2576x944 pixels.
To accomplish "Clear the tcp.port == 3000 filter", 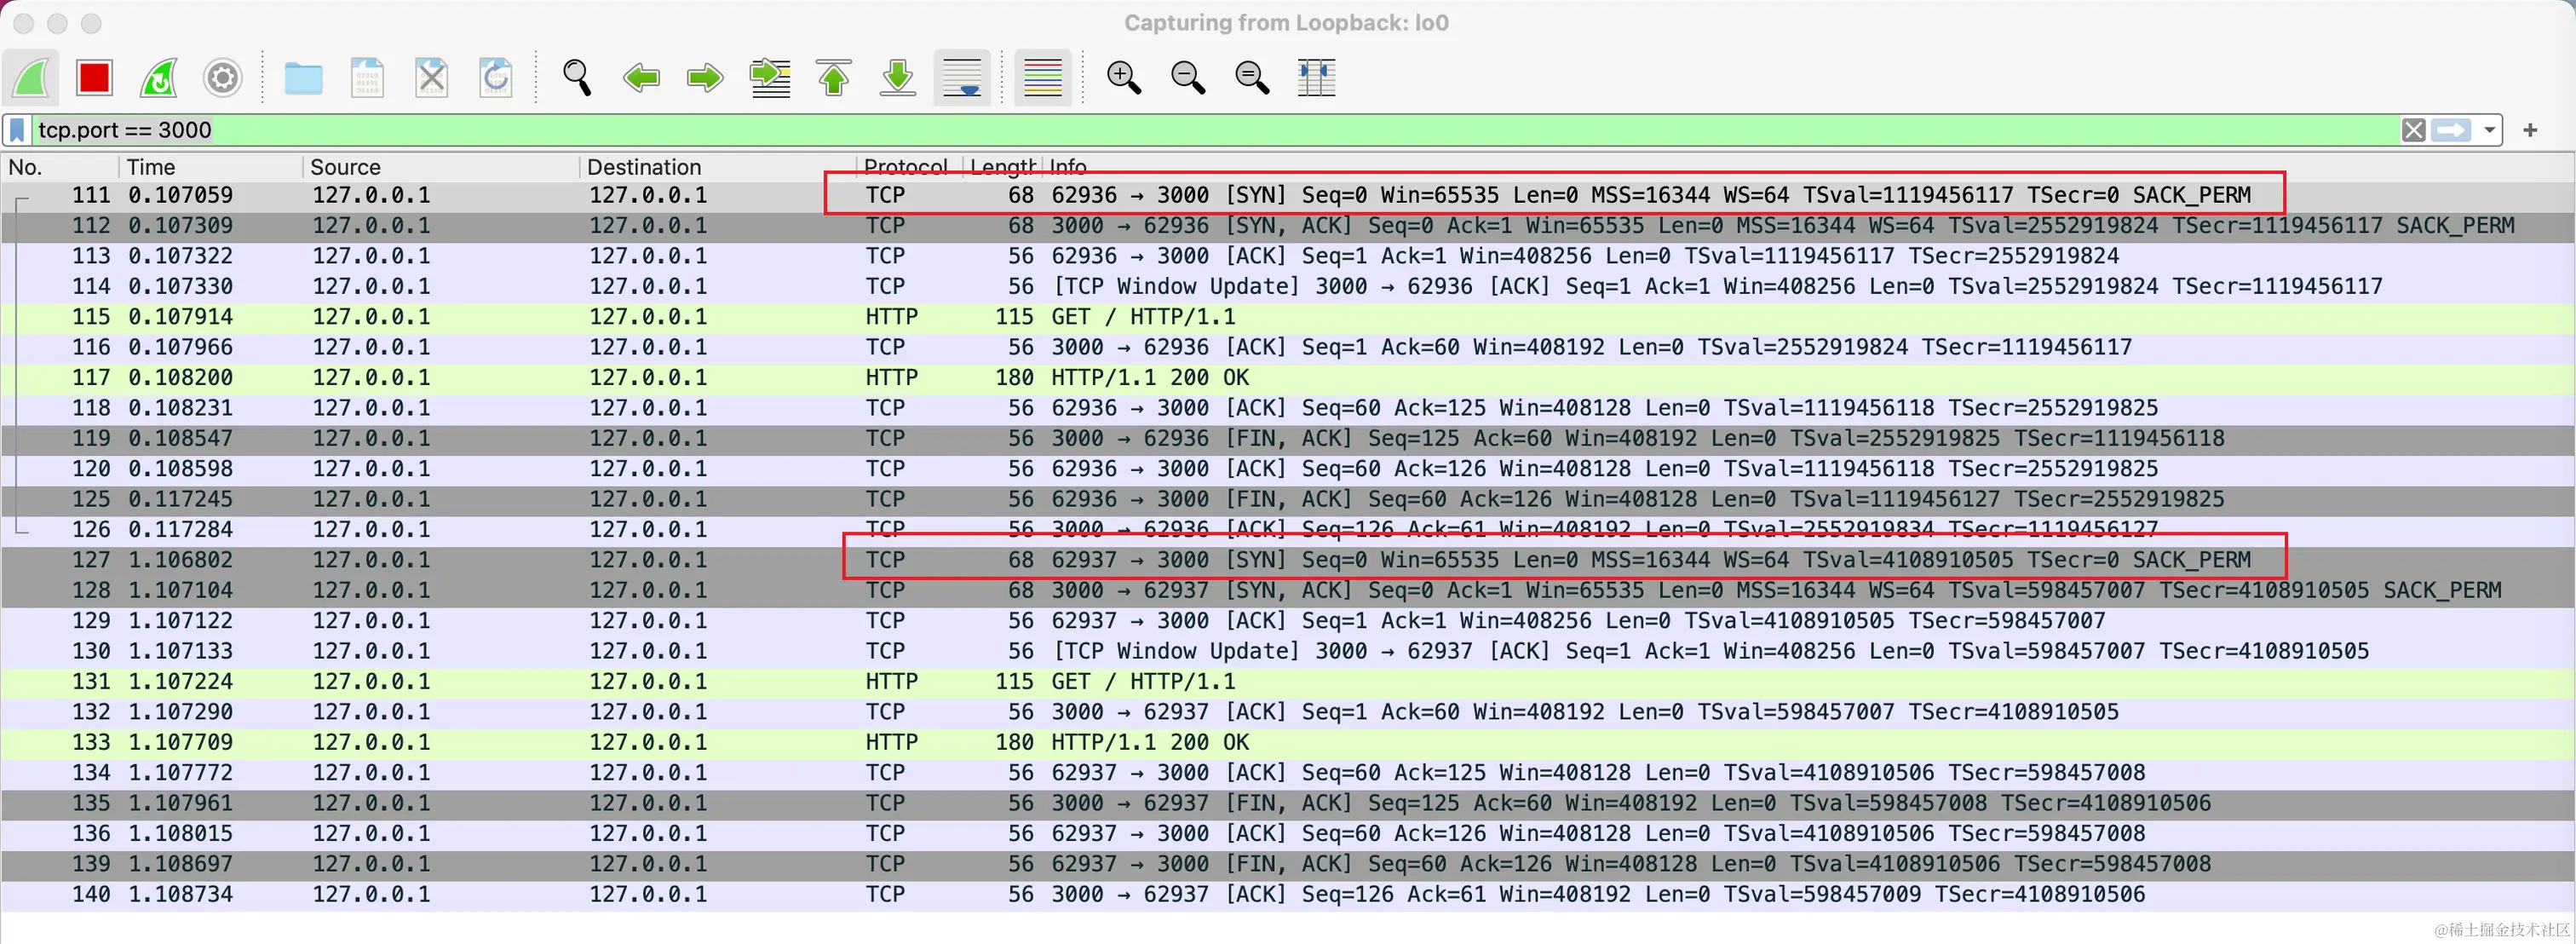I will pyautogui.click(x=2413, y=130).
